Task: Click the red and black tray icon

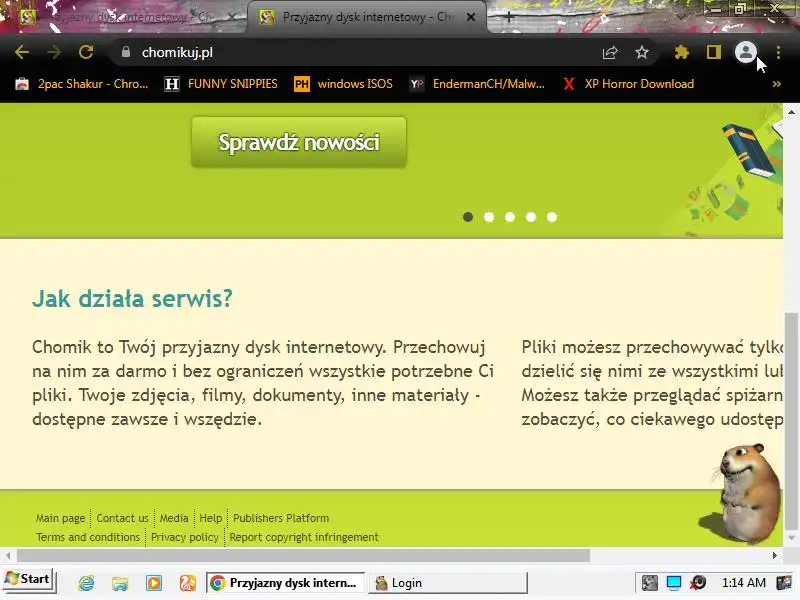Action: coord(698,583)
